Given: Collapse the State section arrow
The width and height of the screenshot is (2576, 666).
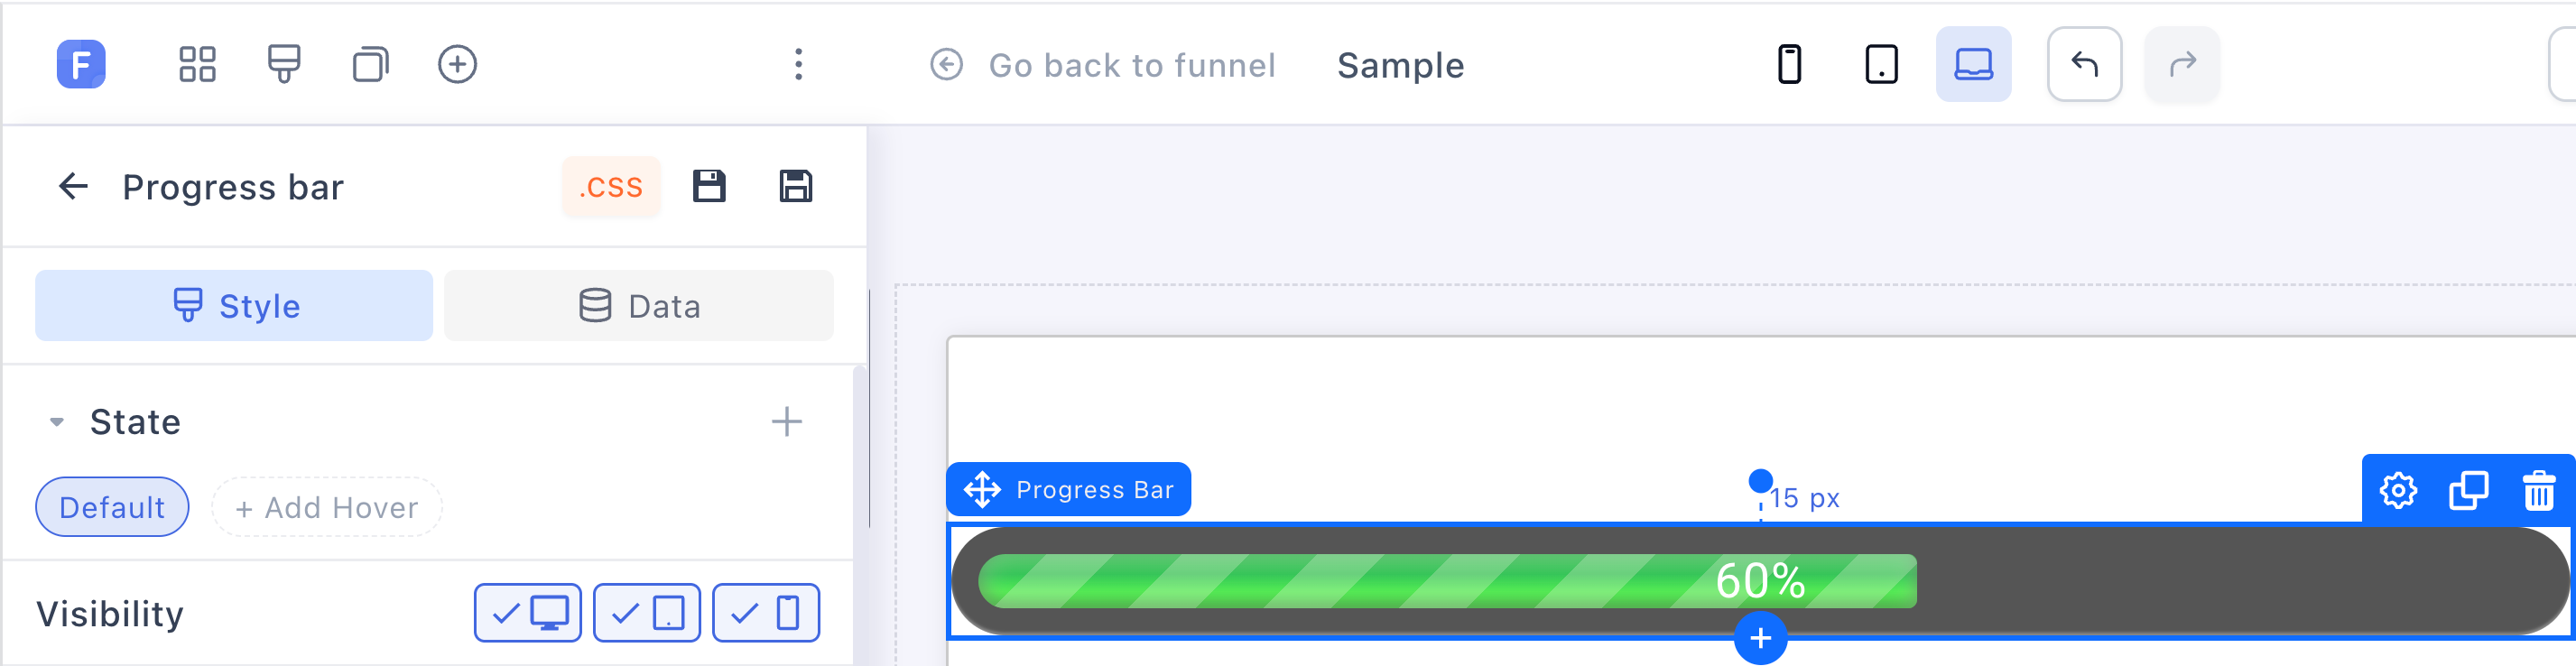Looking at the screenshot, I should pos(57,422).
